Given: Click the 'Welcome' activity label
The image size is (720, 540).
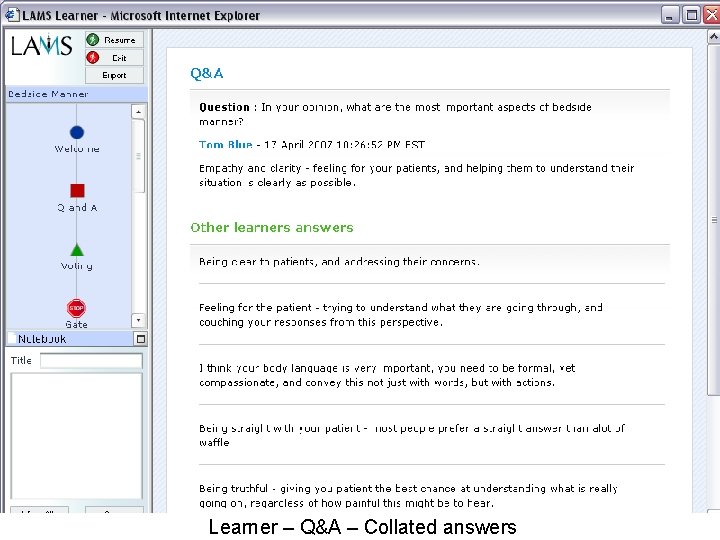Looking at the screenshot, I should point(77,149).
